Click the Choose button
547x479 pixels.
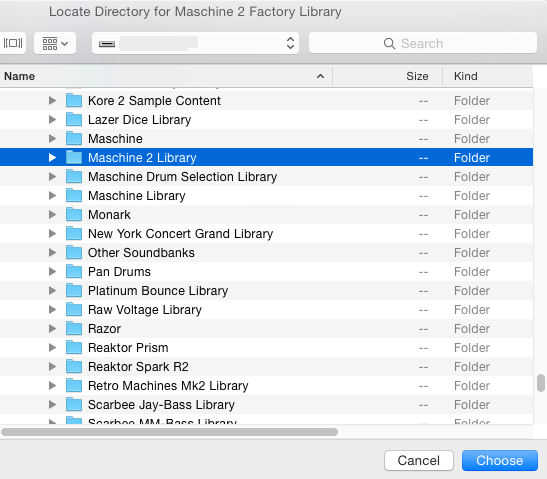click(500, 461)
